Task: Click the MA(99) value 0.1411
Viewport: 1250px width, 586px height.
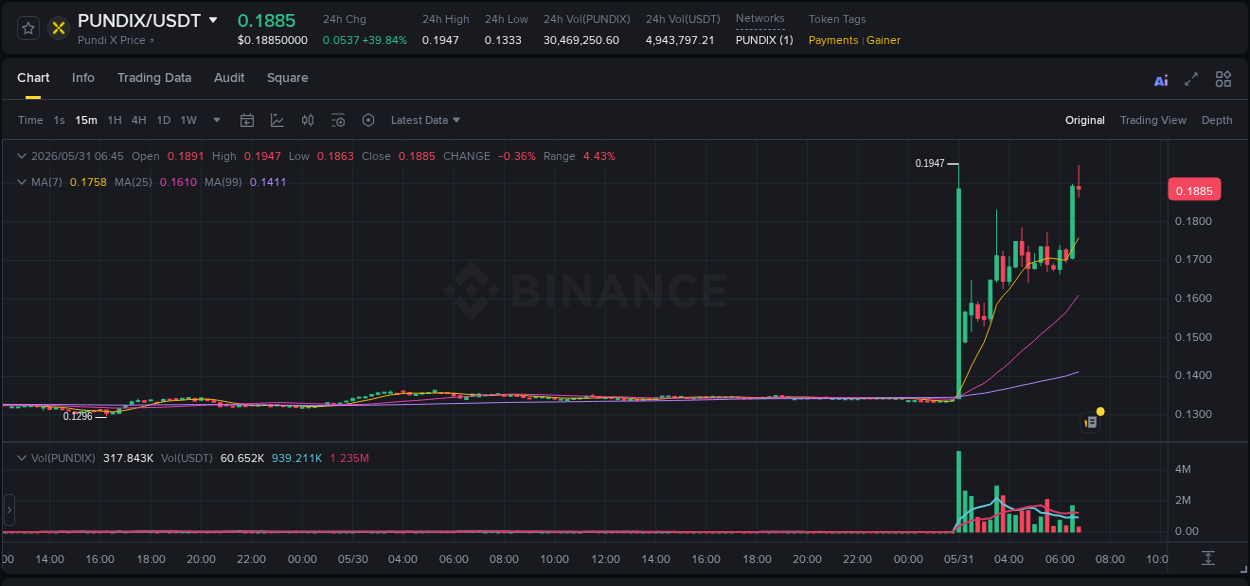Action: pyautogui.click(x=268, y=182)
